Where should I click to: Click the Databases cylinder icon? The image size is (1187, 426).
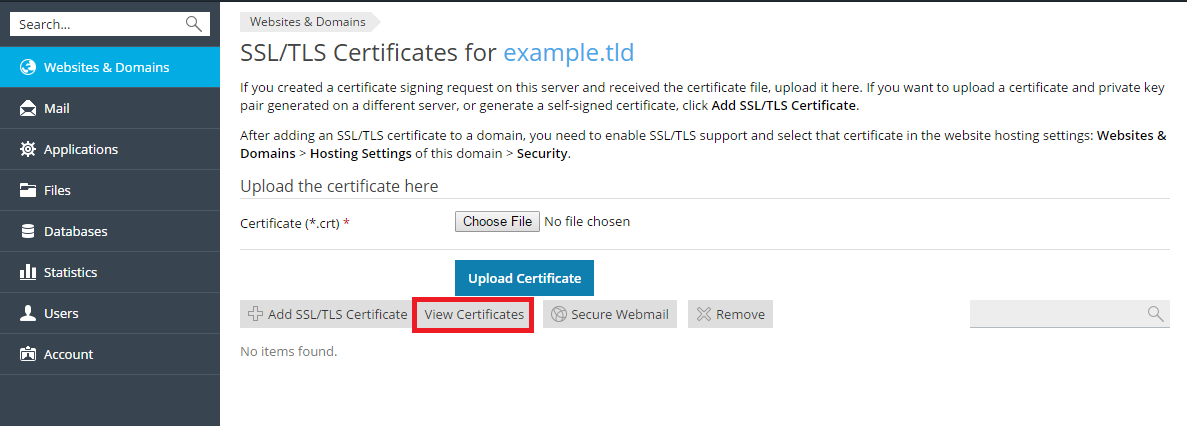point(28,232)
